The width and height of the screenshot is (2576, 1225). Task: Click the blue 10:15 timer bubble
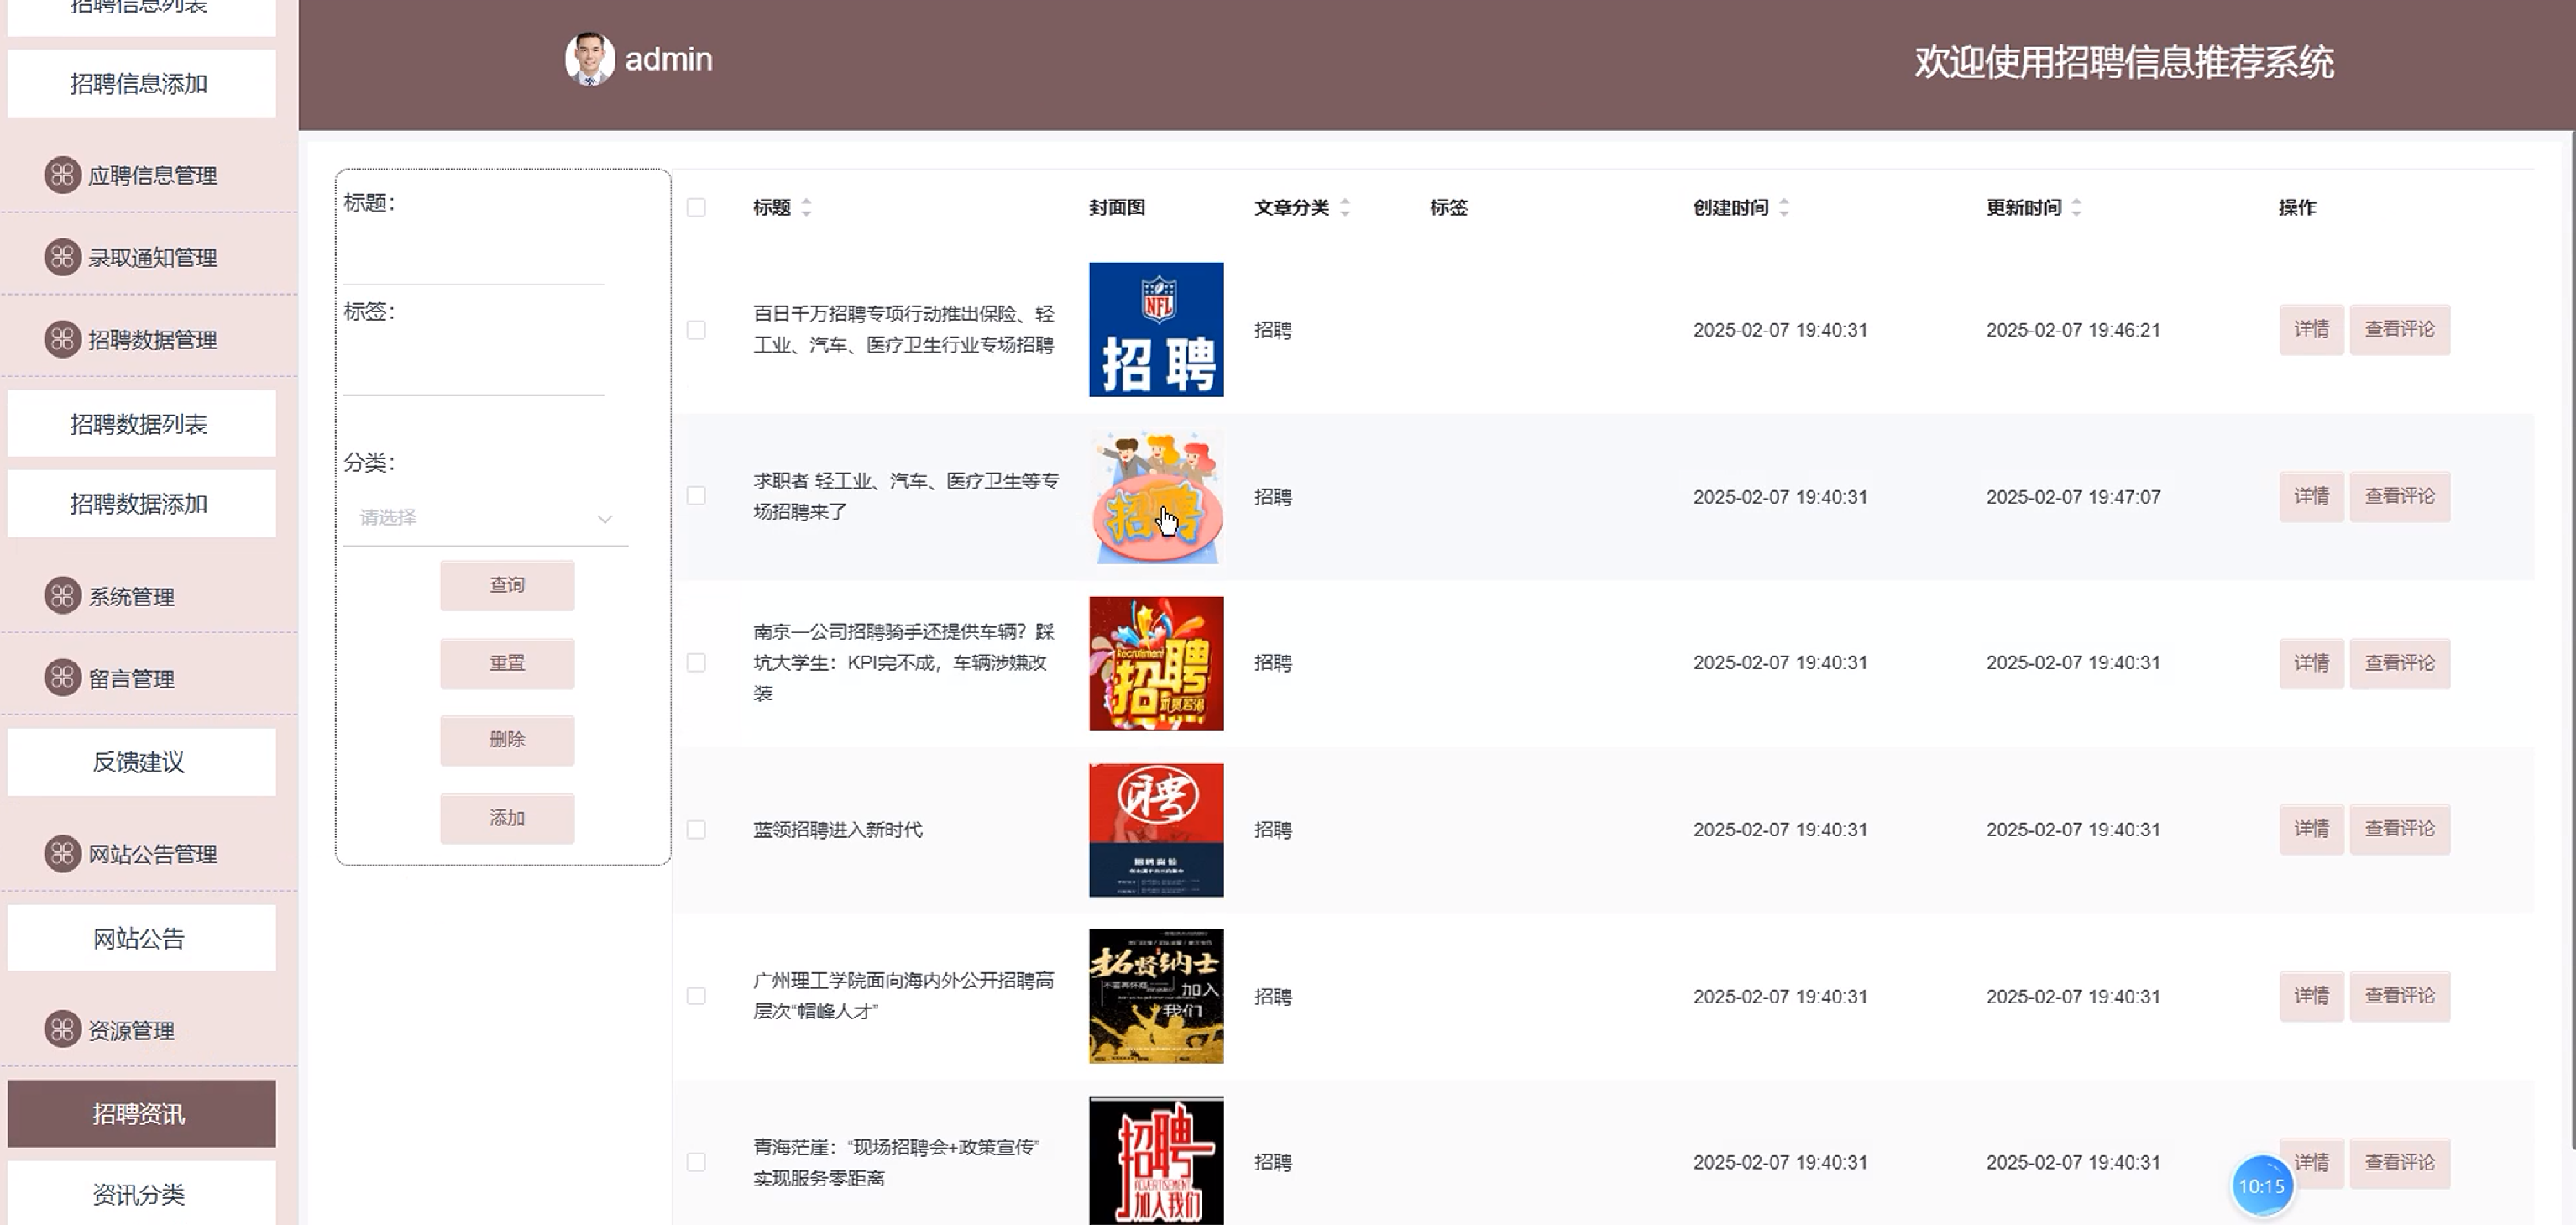pos(2261,1186)
